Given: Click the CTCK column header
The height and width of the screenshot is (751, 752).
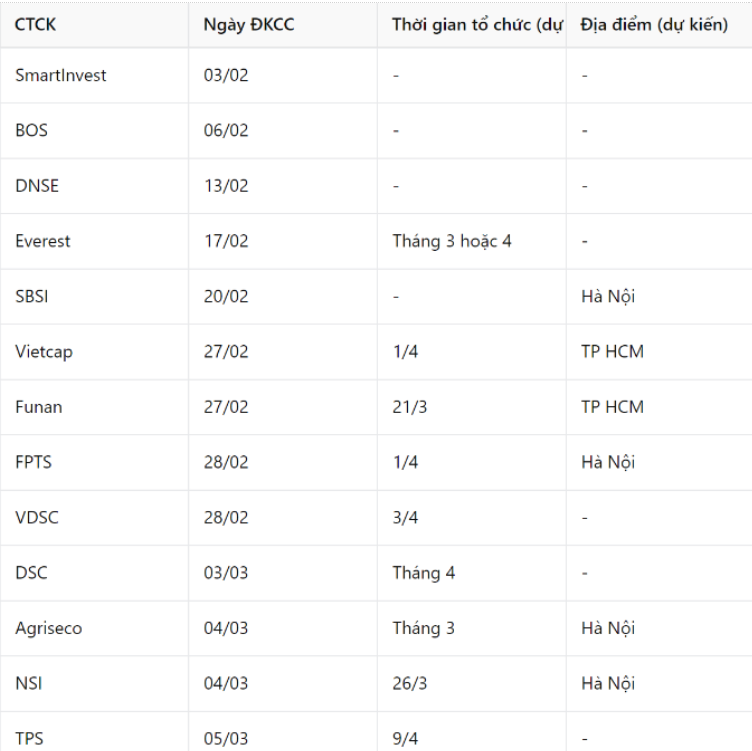Looking at the screenshot, I should (94, 25).
